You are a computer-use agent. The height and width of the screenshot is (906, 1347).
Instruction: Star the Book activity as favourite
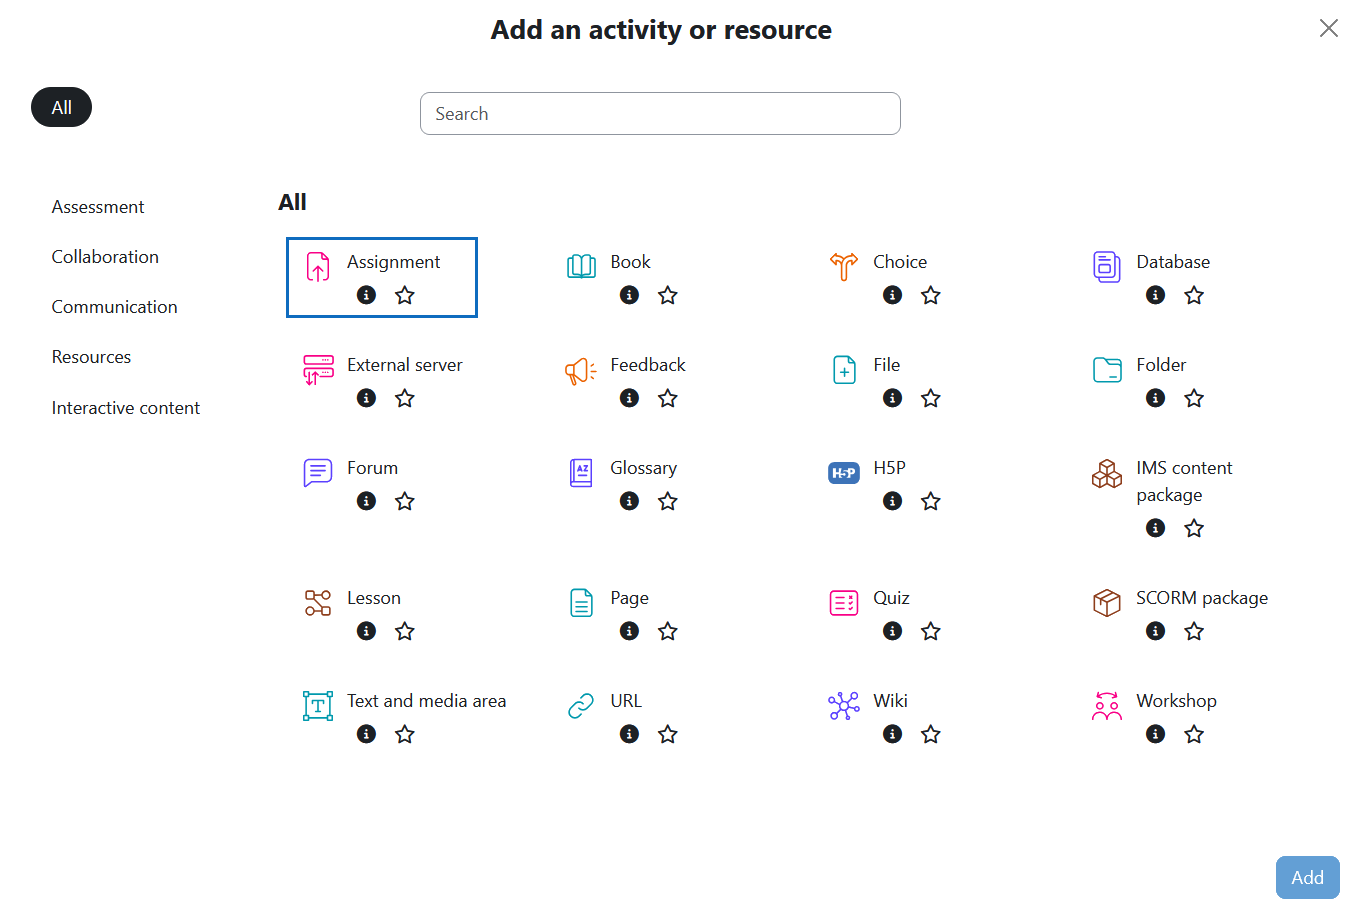(668, 295)
